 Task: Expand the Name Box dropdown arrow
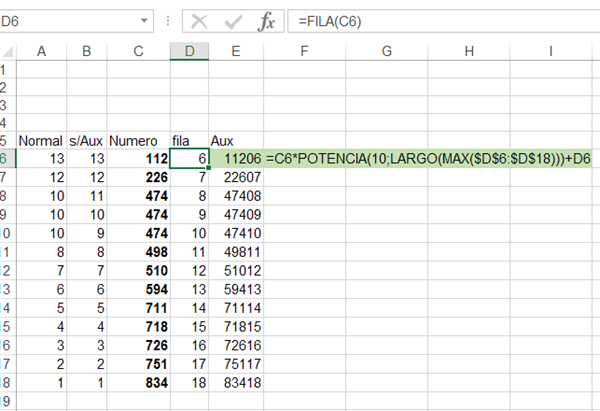click(x=146, y=22)
